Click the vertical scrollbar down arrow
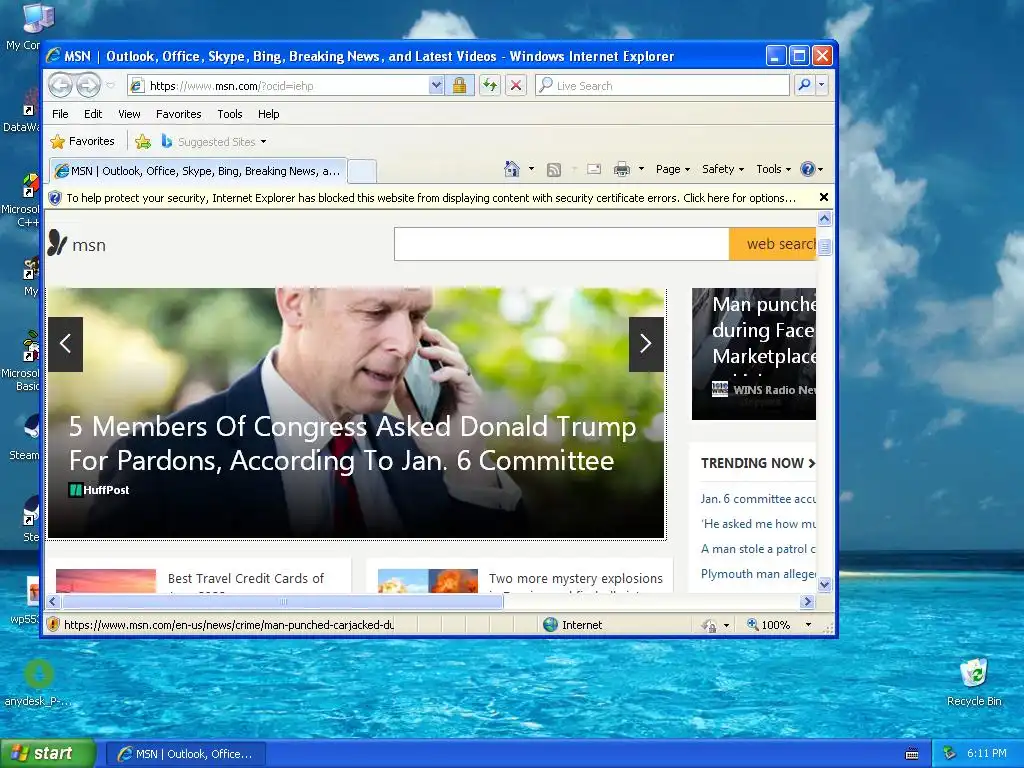This screenshot has width=1024, height=768. 824,584
